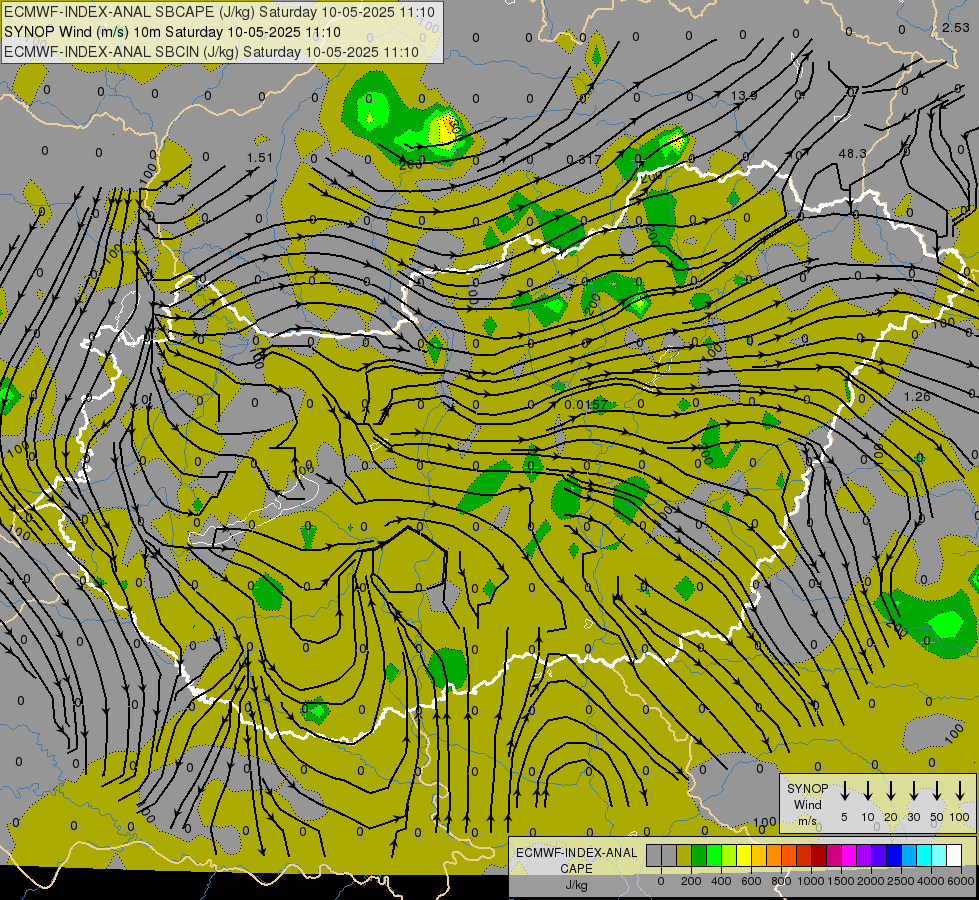The image size is (979, 900).
Task: Click the '200' tick label under color bar
Action: [691, 881]
